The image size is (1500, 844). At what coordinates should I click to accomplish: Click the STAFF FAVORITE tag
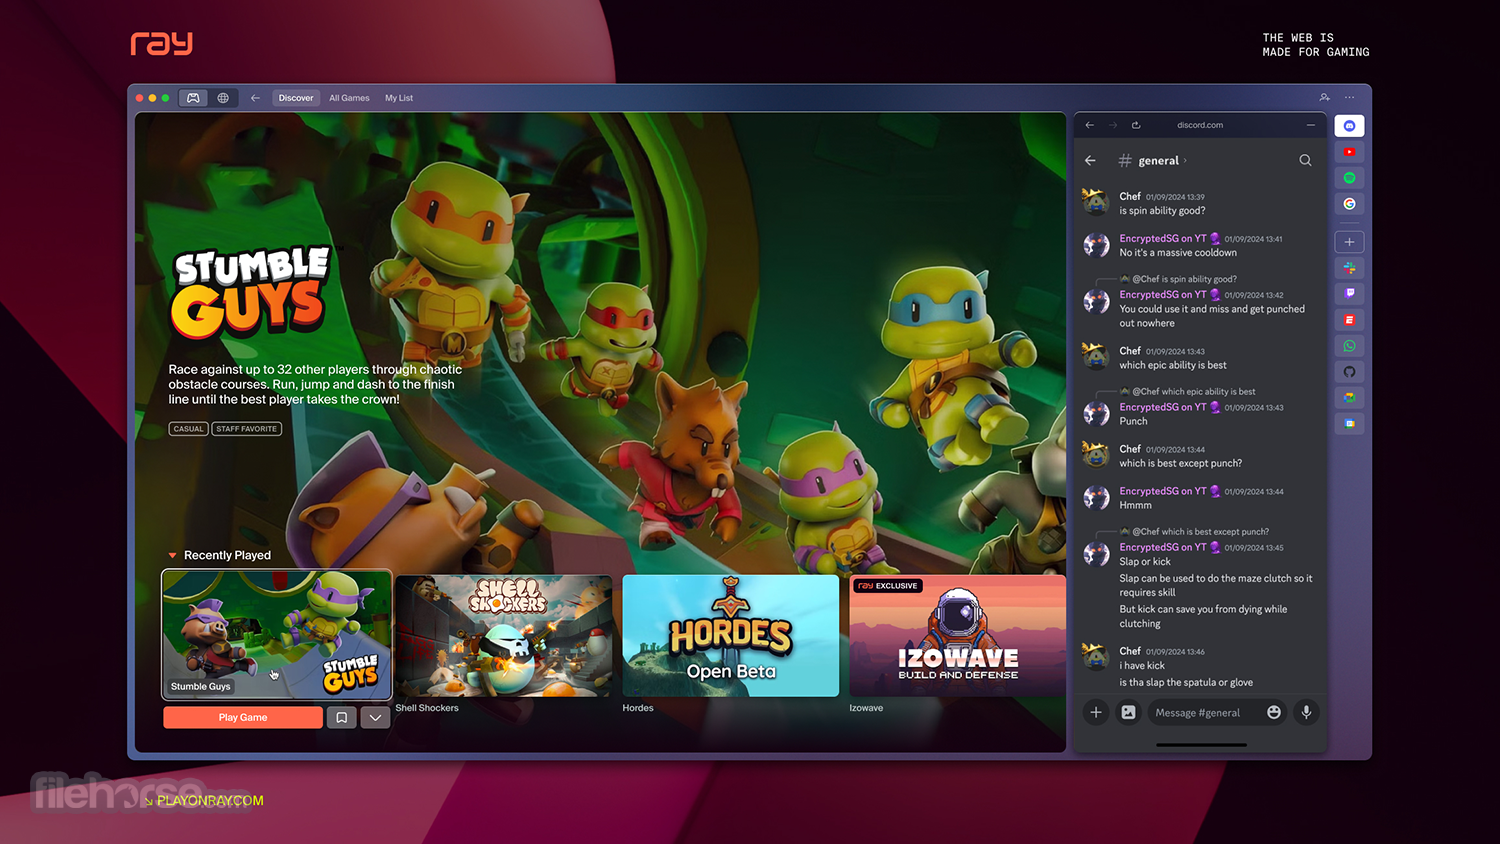247,429
